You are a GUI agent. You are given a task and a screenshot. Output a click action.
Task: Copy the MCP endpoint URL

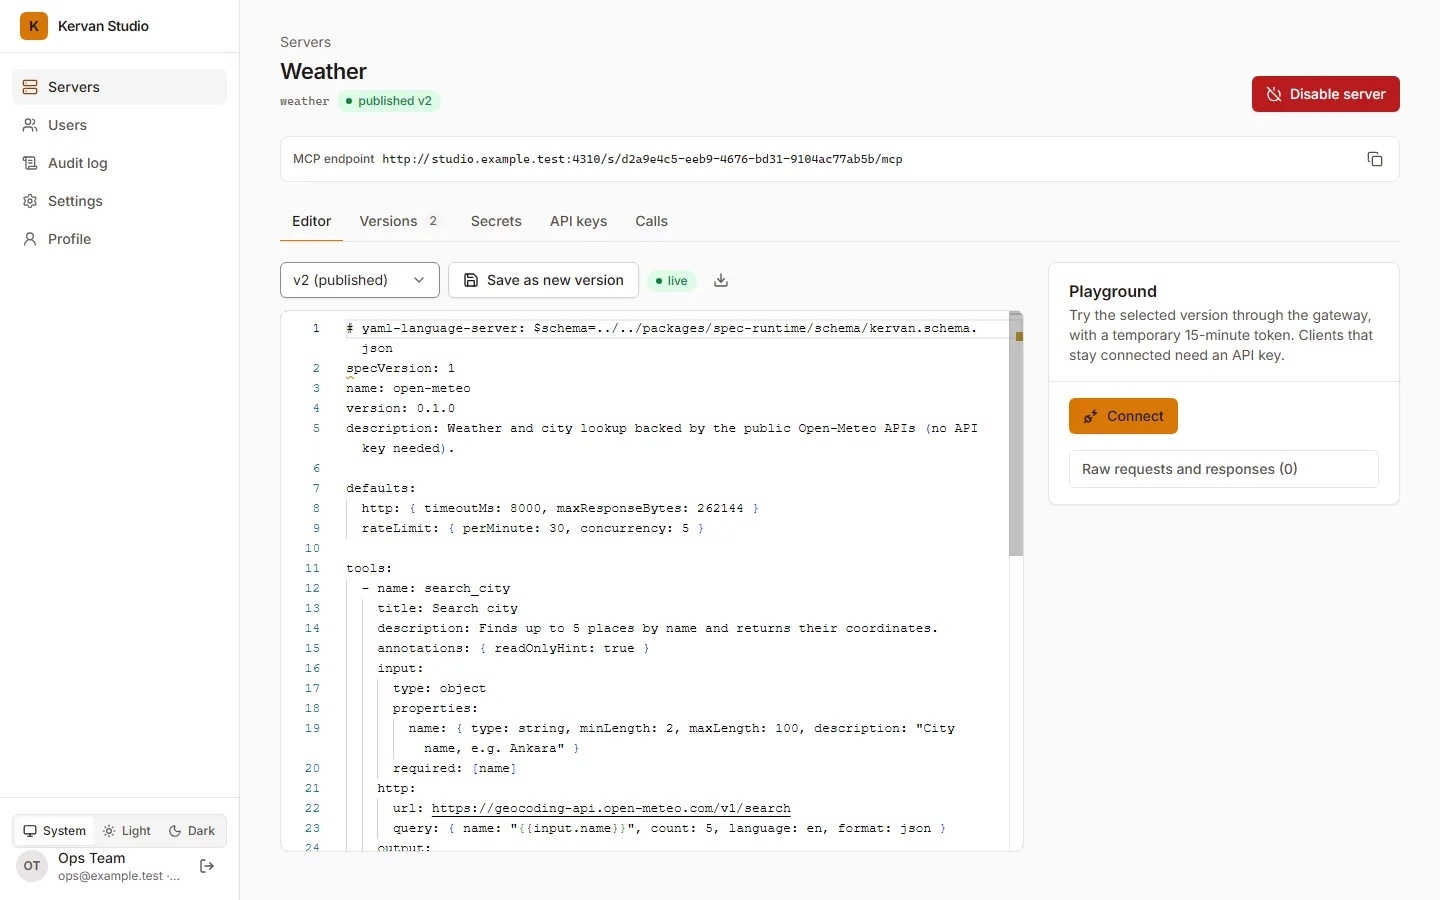(1375, 159)
